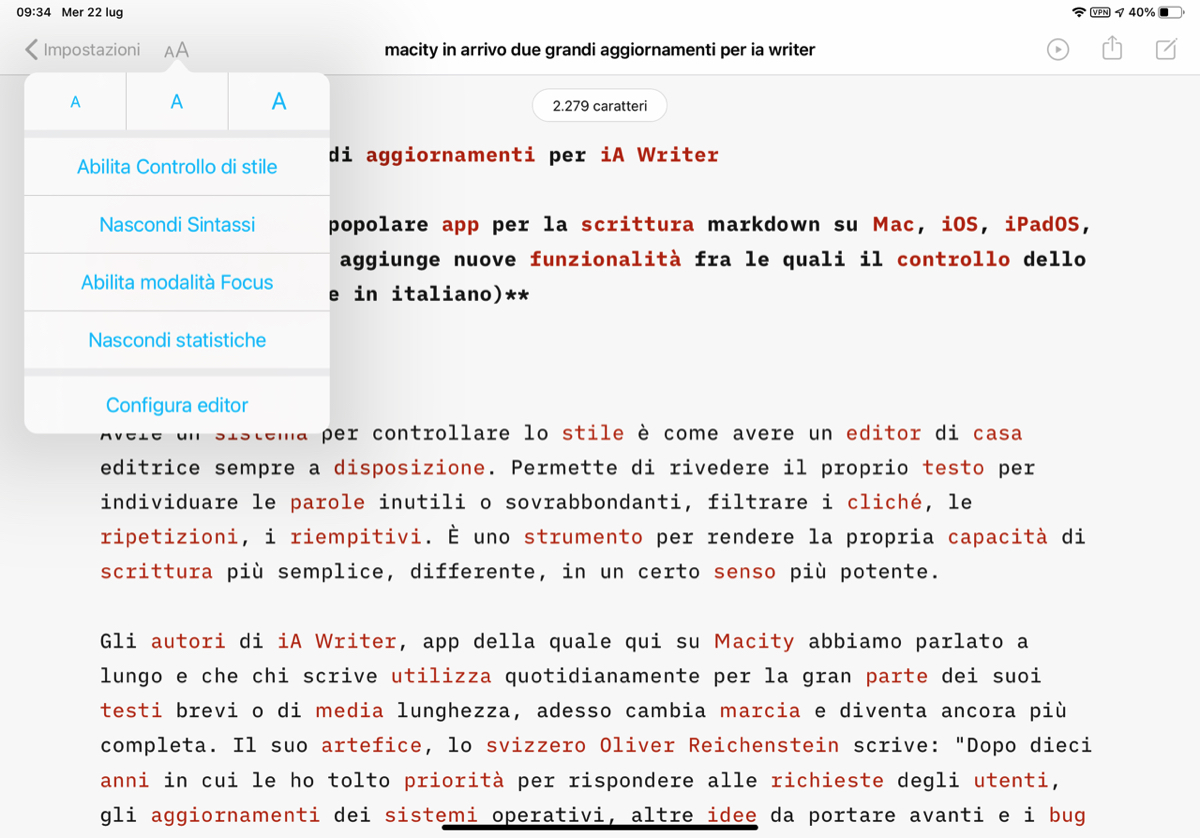Tap the document title in header
The width and height of the screenshot is (1200, 838).
point(599,49)
